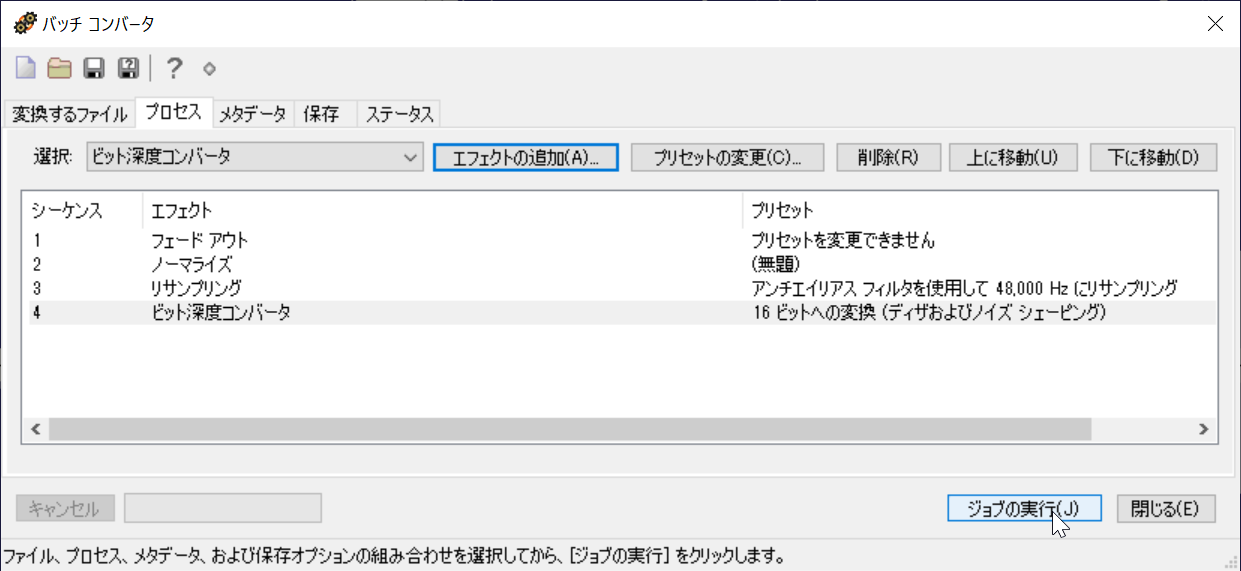Screen dimensions: 1241x571
Task: Click the Save As floppy icon
Action: pyautogui.click(x=128, y=68)
